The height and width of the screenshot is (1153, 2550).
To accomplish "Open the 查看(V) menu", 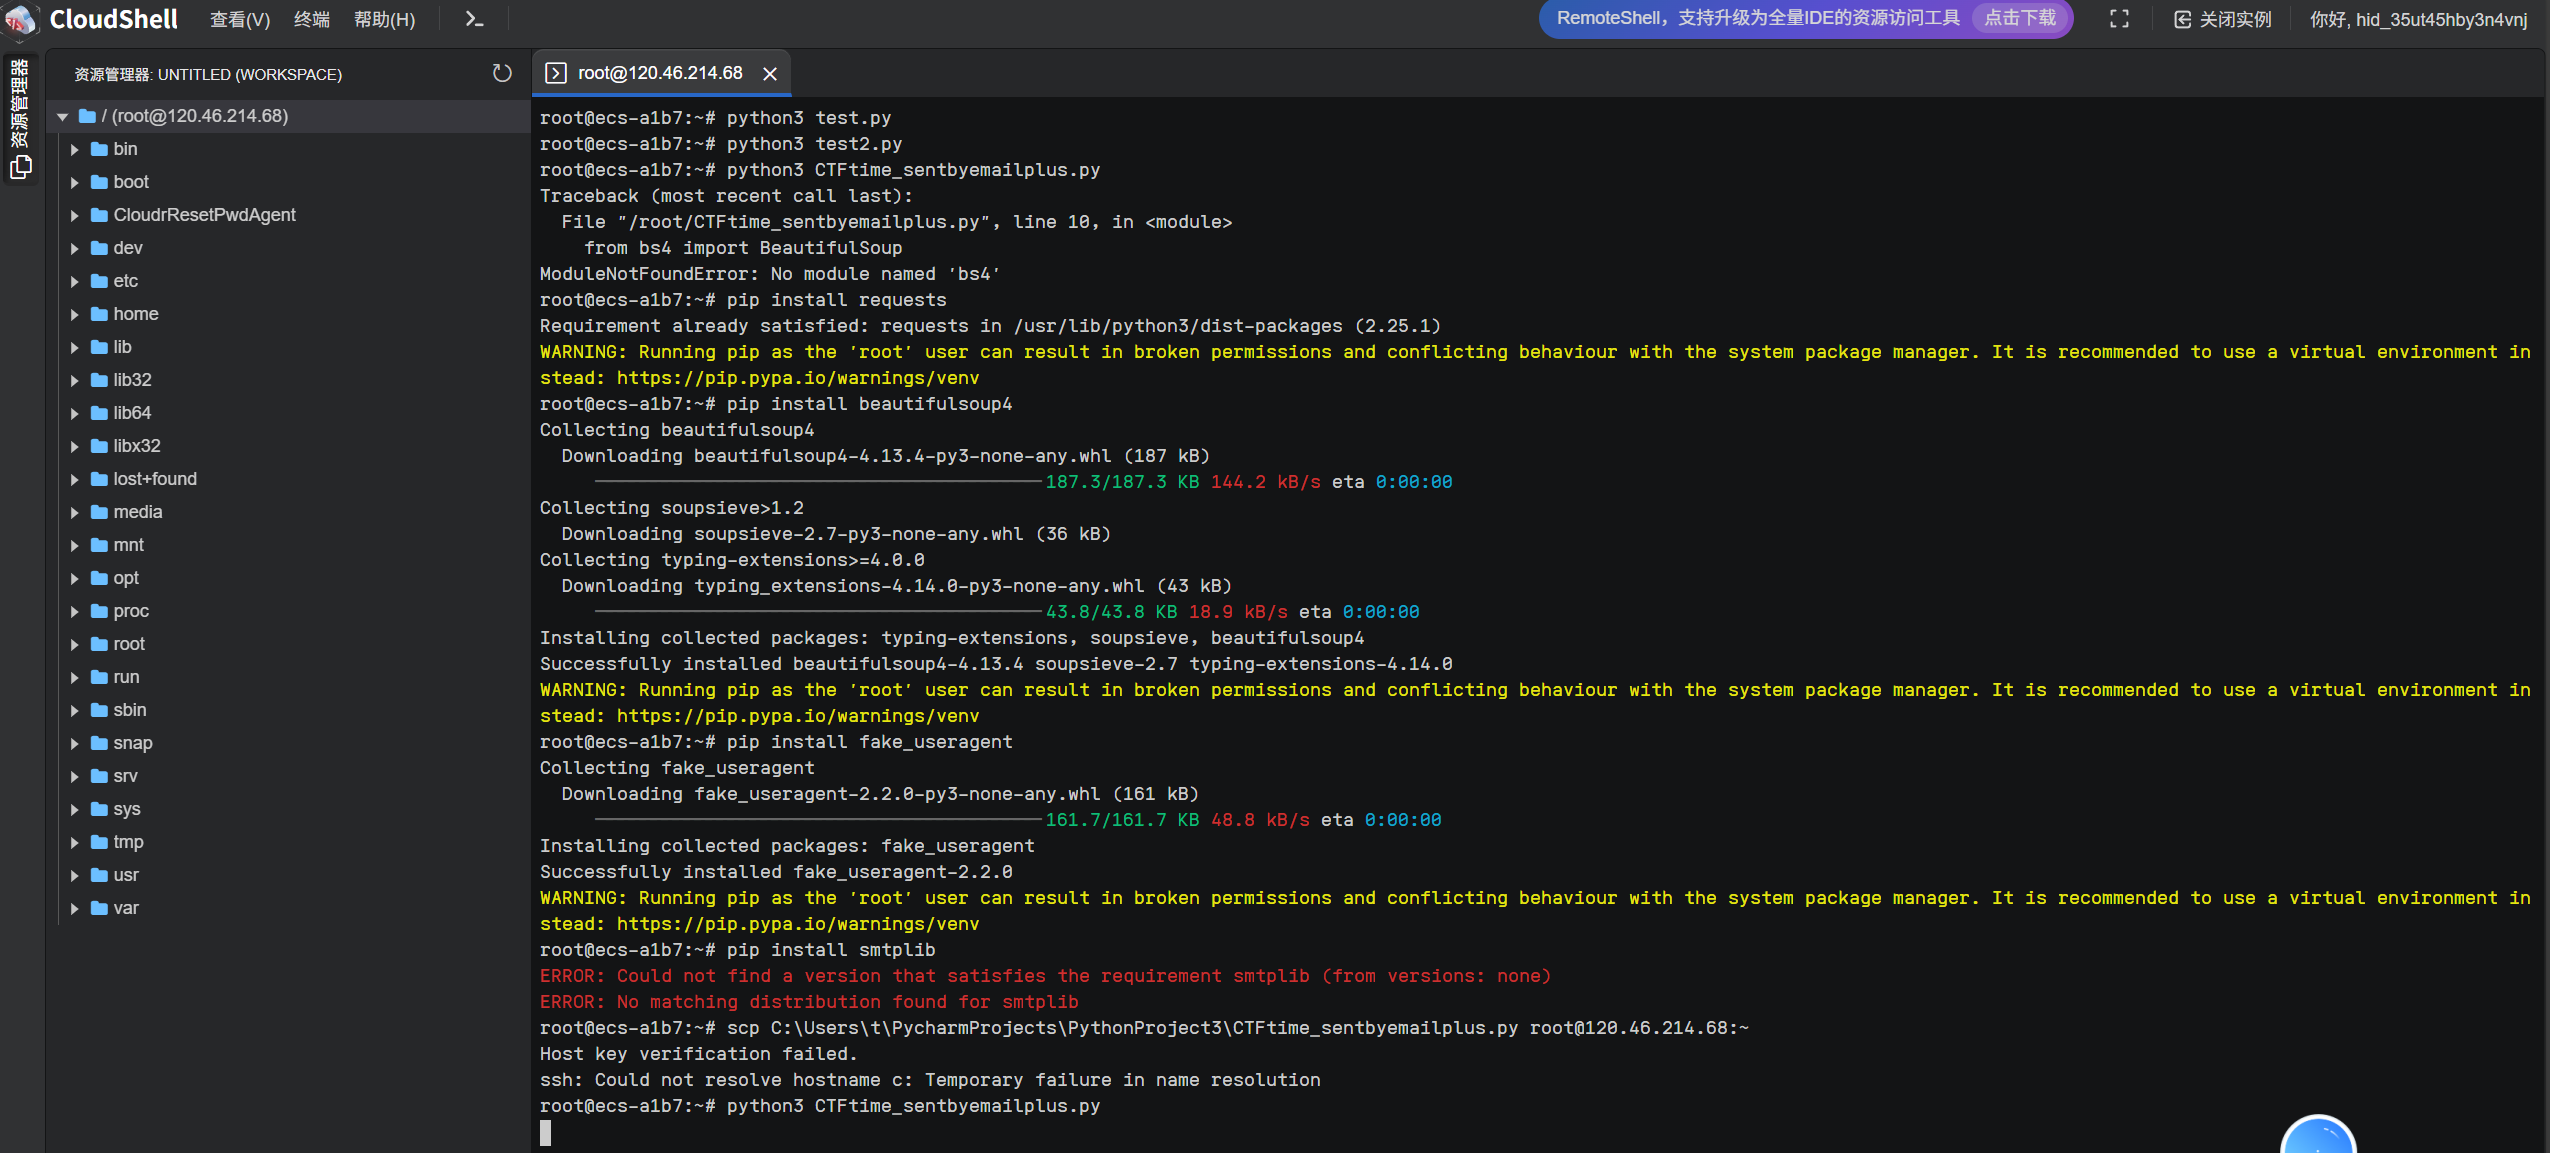I will (239, 19).
